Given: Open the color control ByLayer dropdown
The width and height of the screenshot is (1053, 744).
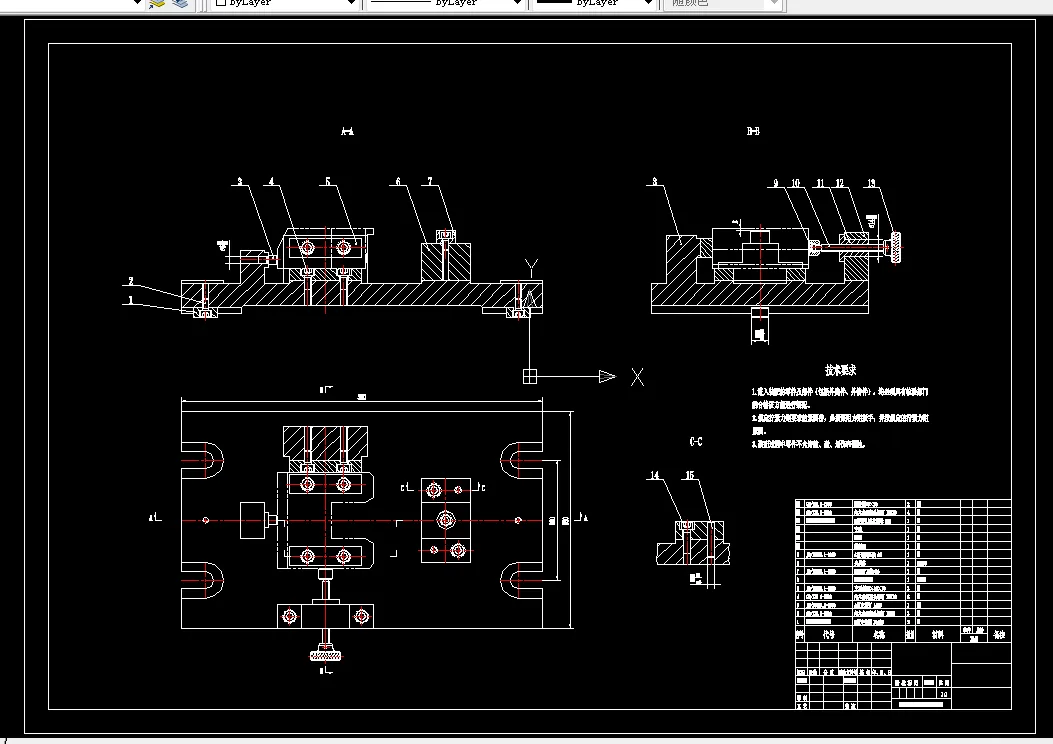Looking at the screenshot, I should 285,3.
